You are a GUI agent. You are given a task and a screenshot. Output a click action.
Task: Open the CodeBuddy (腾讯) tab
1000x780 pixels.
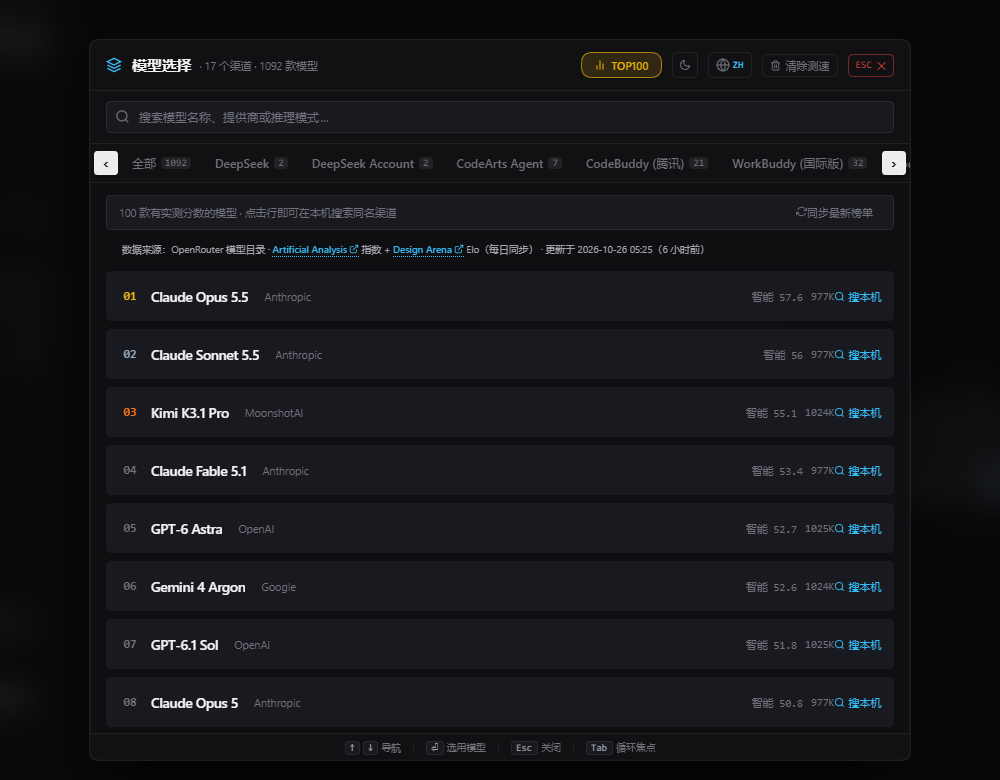click(646, 163)
